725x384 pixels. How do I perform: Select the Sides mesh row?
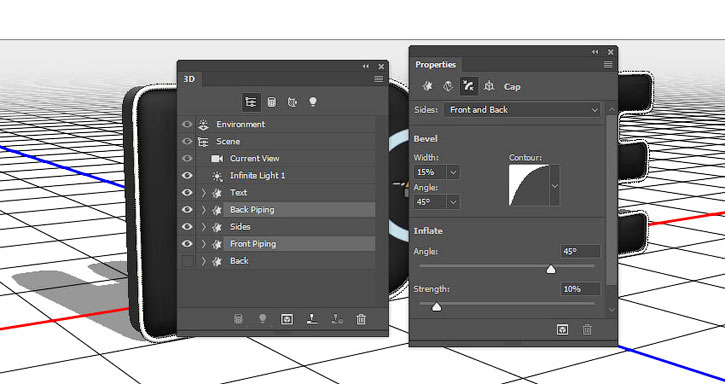(299, 227)
